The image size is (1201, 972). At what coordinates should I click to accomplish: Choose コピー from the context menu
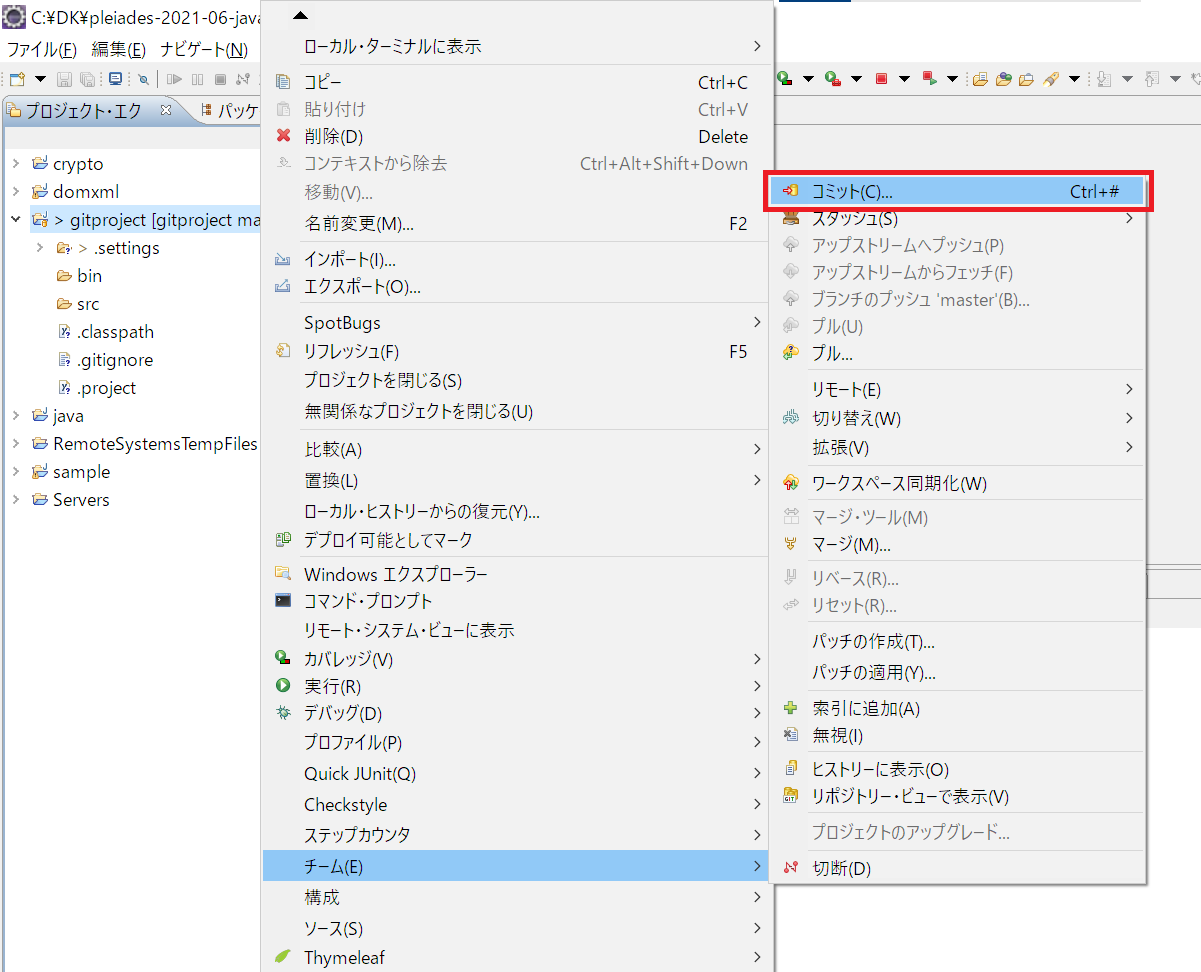pyautogui.click(x=515, y=82)
